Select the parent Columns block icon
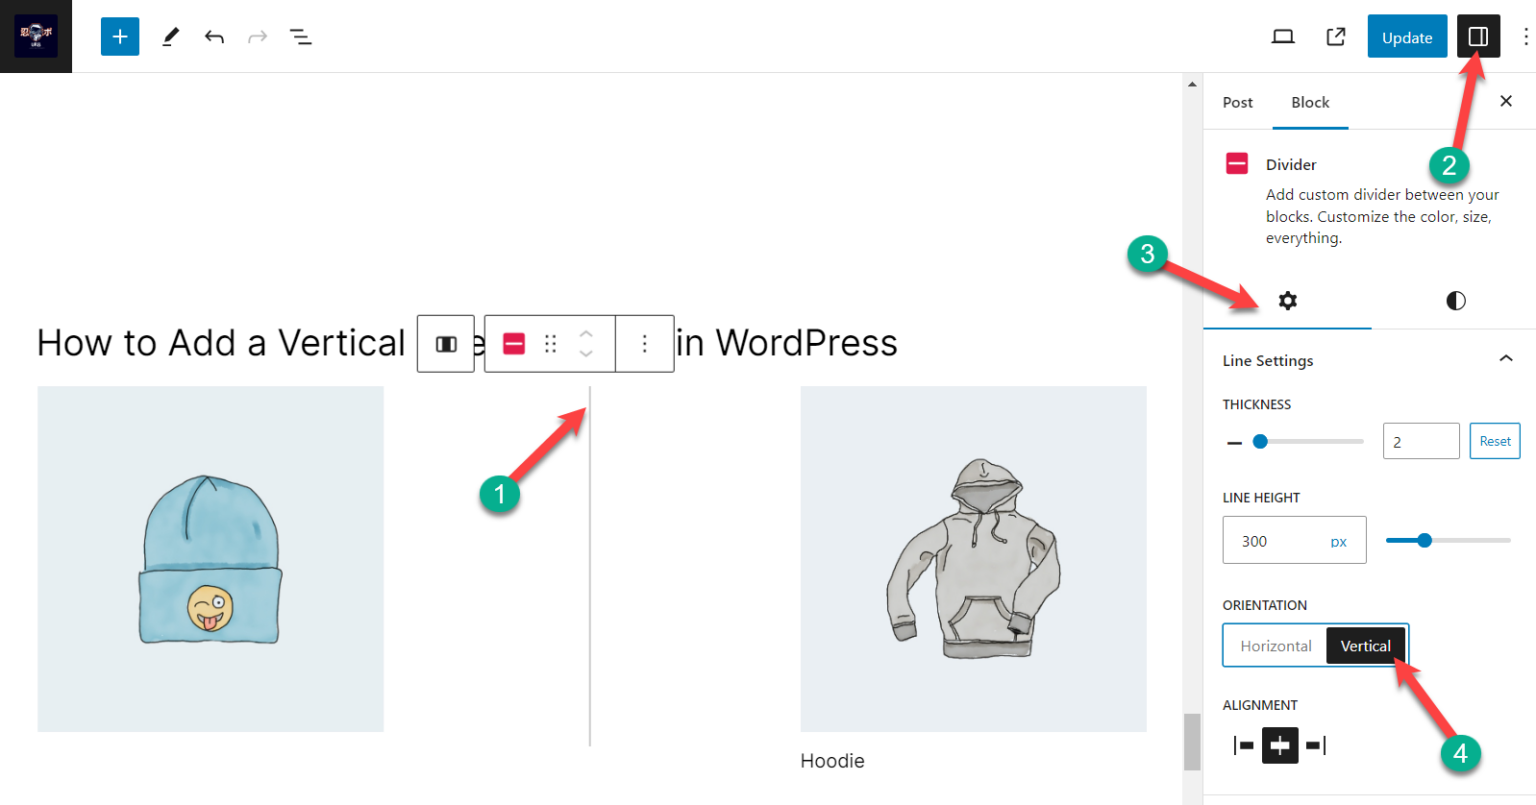The width and height of the screenshot is (1536, 805). pos(445,343)
